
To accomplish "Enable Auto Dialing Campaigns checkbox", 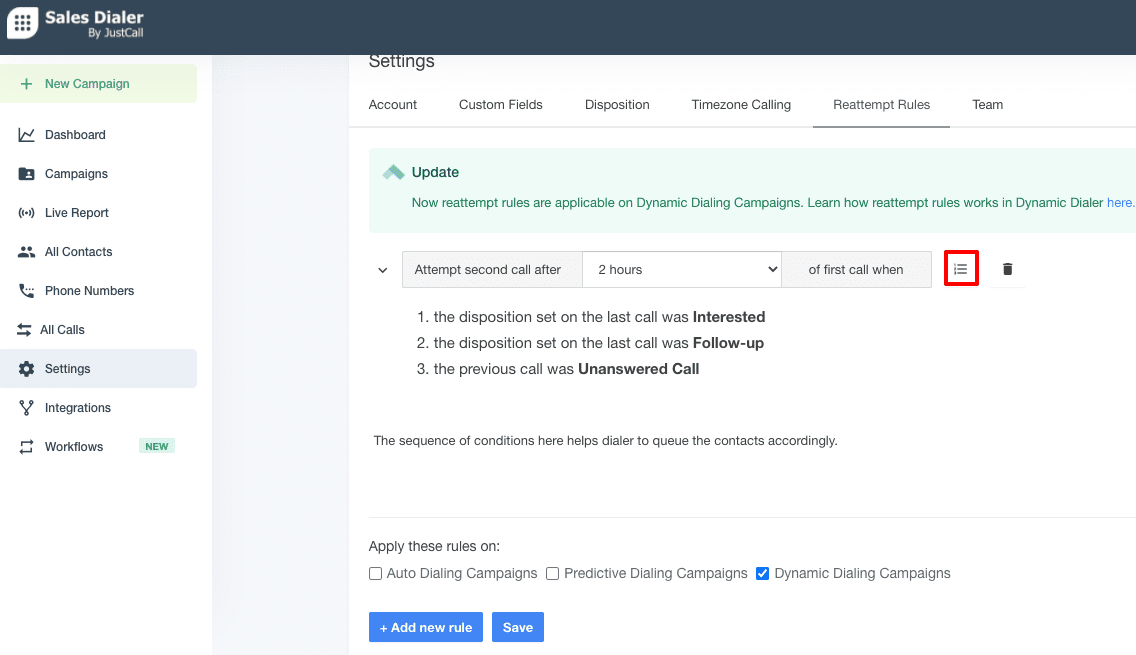I will 375,573.
